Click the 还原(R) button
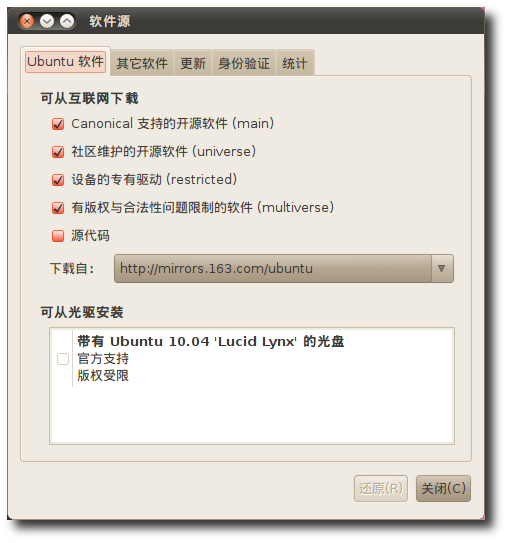This screenshot has height=543, width=508. [381, 488]
